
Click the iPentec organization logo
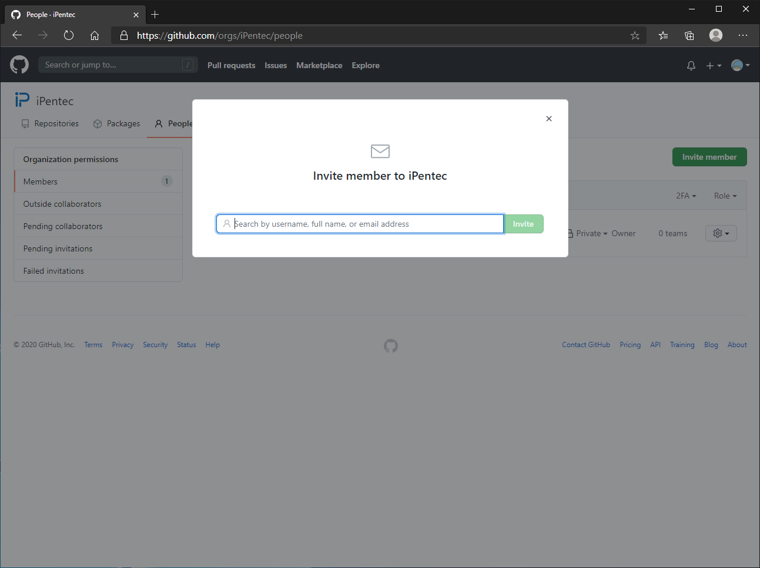(x=22, y=100)
